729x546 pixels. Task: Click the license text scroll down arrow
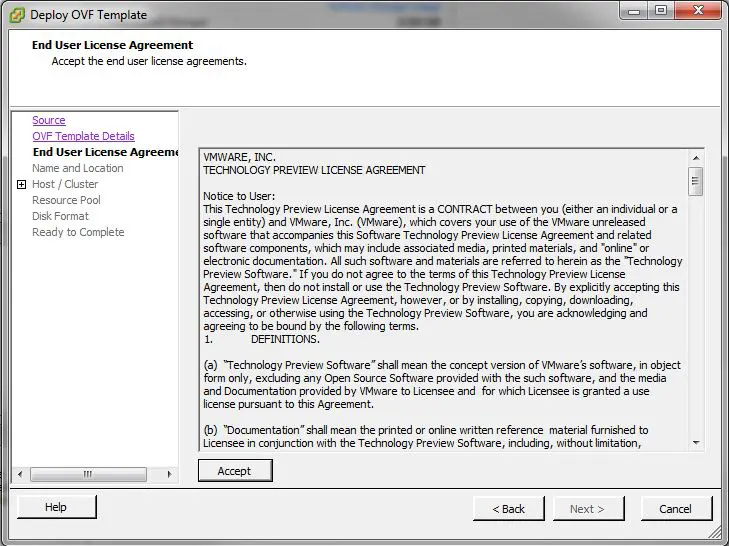(x=696, y=442)
